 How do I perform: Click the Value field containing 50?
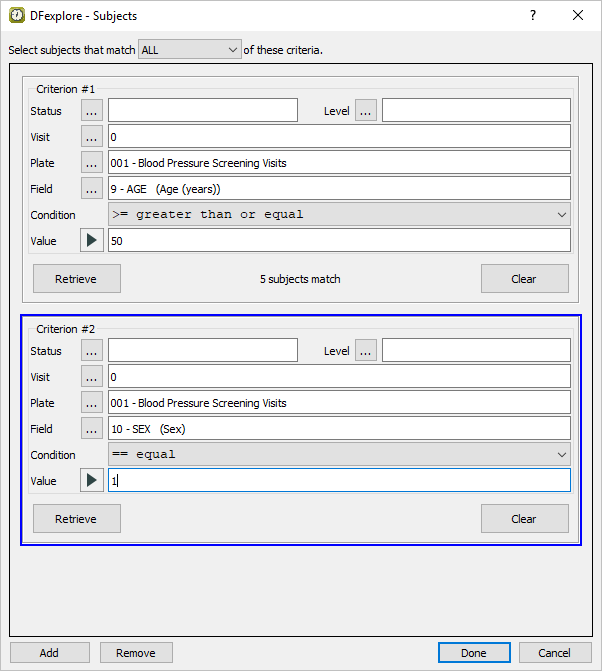click(x=339, y=241)
